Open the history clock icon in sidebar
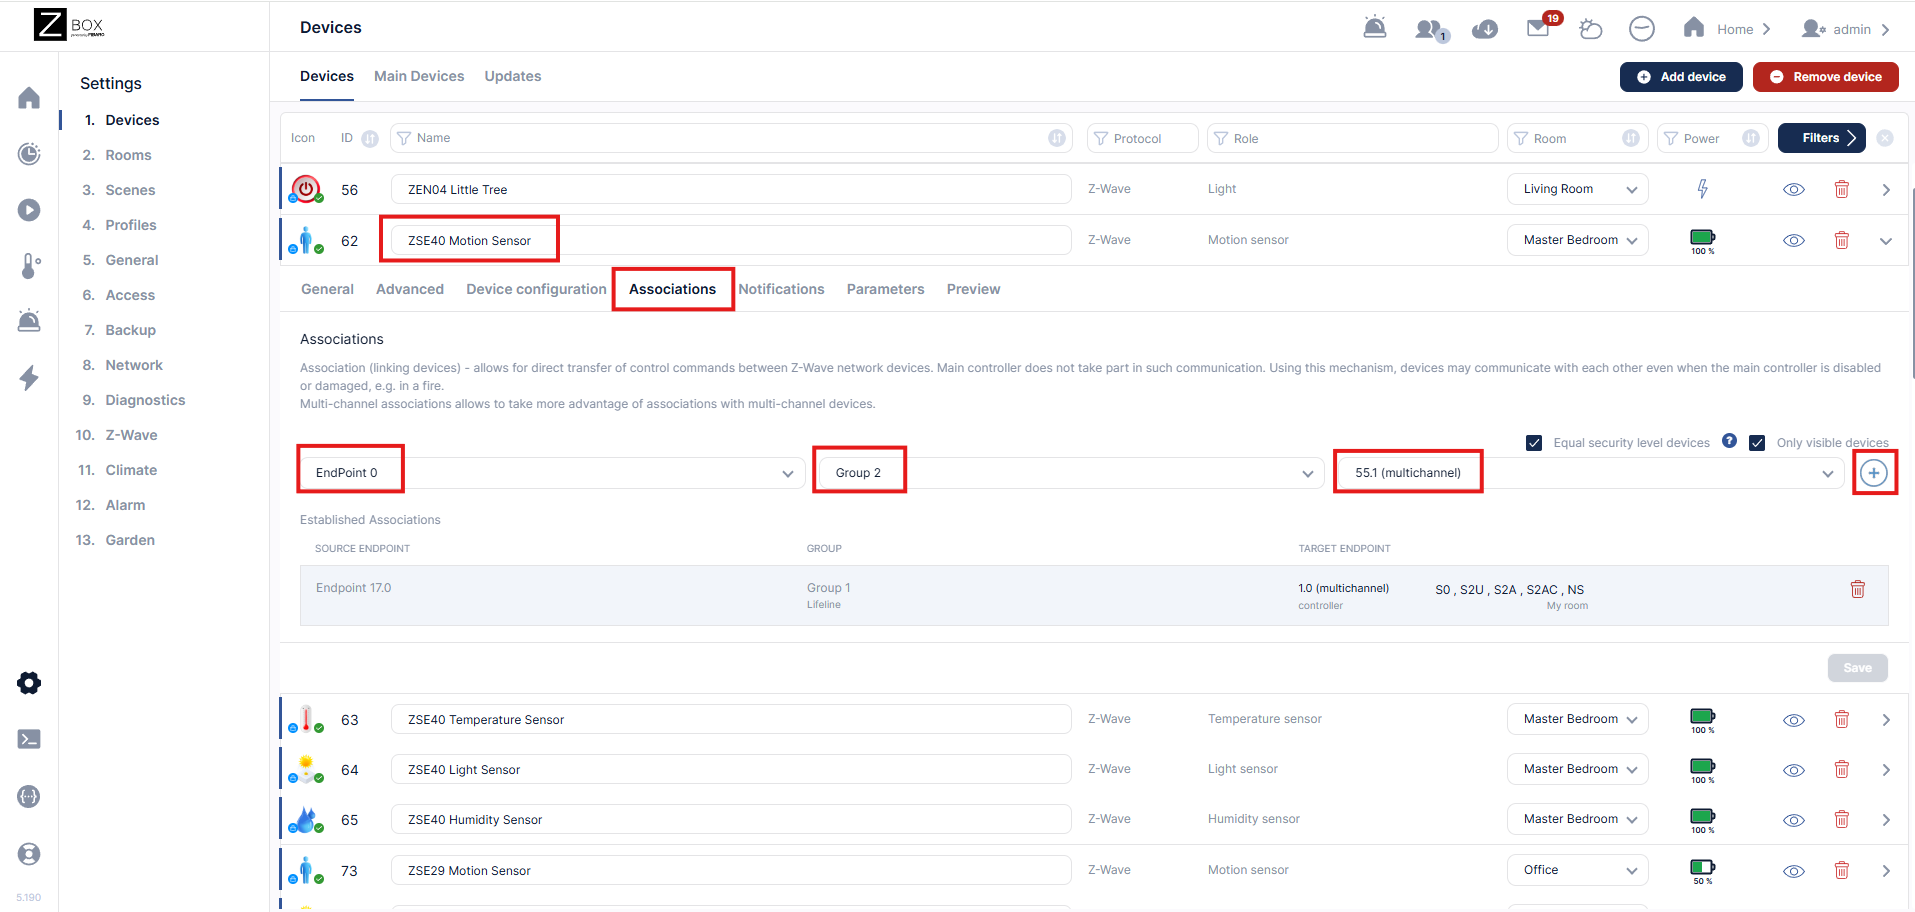The width and height of the screenshot is (1915, 912). tap(29, 154)
